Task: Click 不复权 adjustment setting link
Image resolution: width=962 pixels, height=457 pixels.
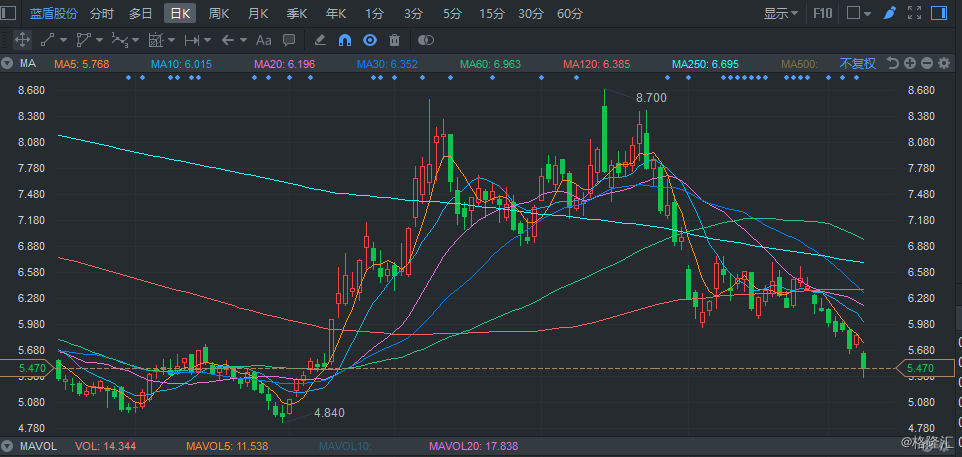Action: point(857,64)
